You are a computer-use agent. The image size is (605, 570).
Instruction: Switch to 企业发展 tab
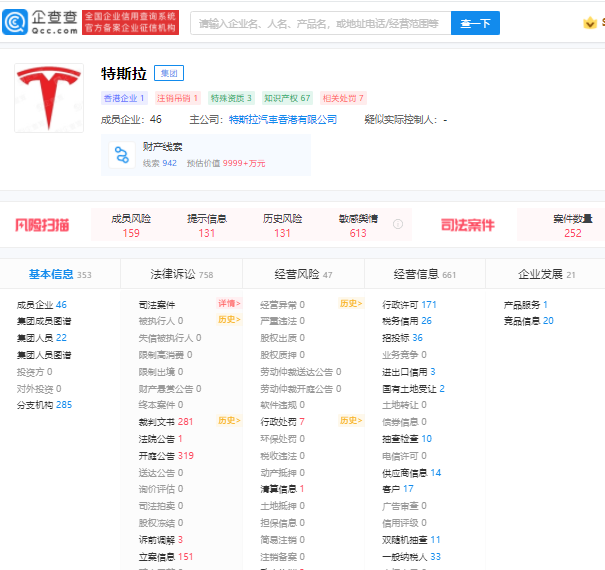546,274
